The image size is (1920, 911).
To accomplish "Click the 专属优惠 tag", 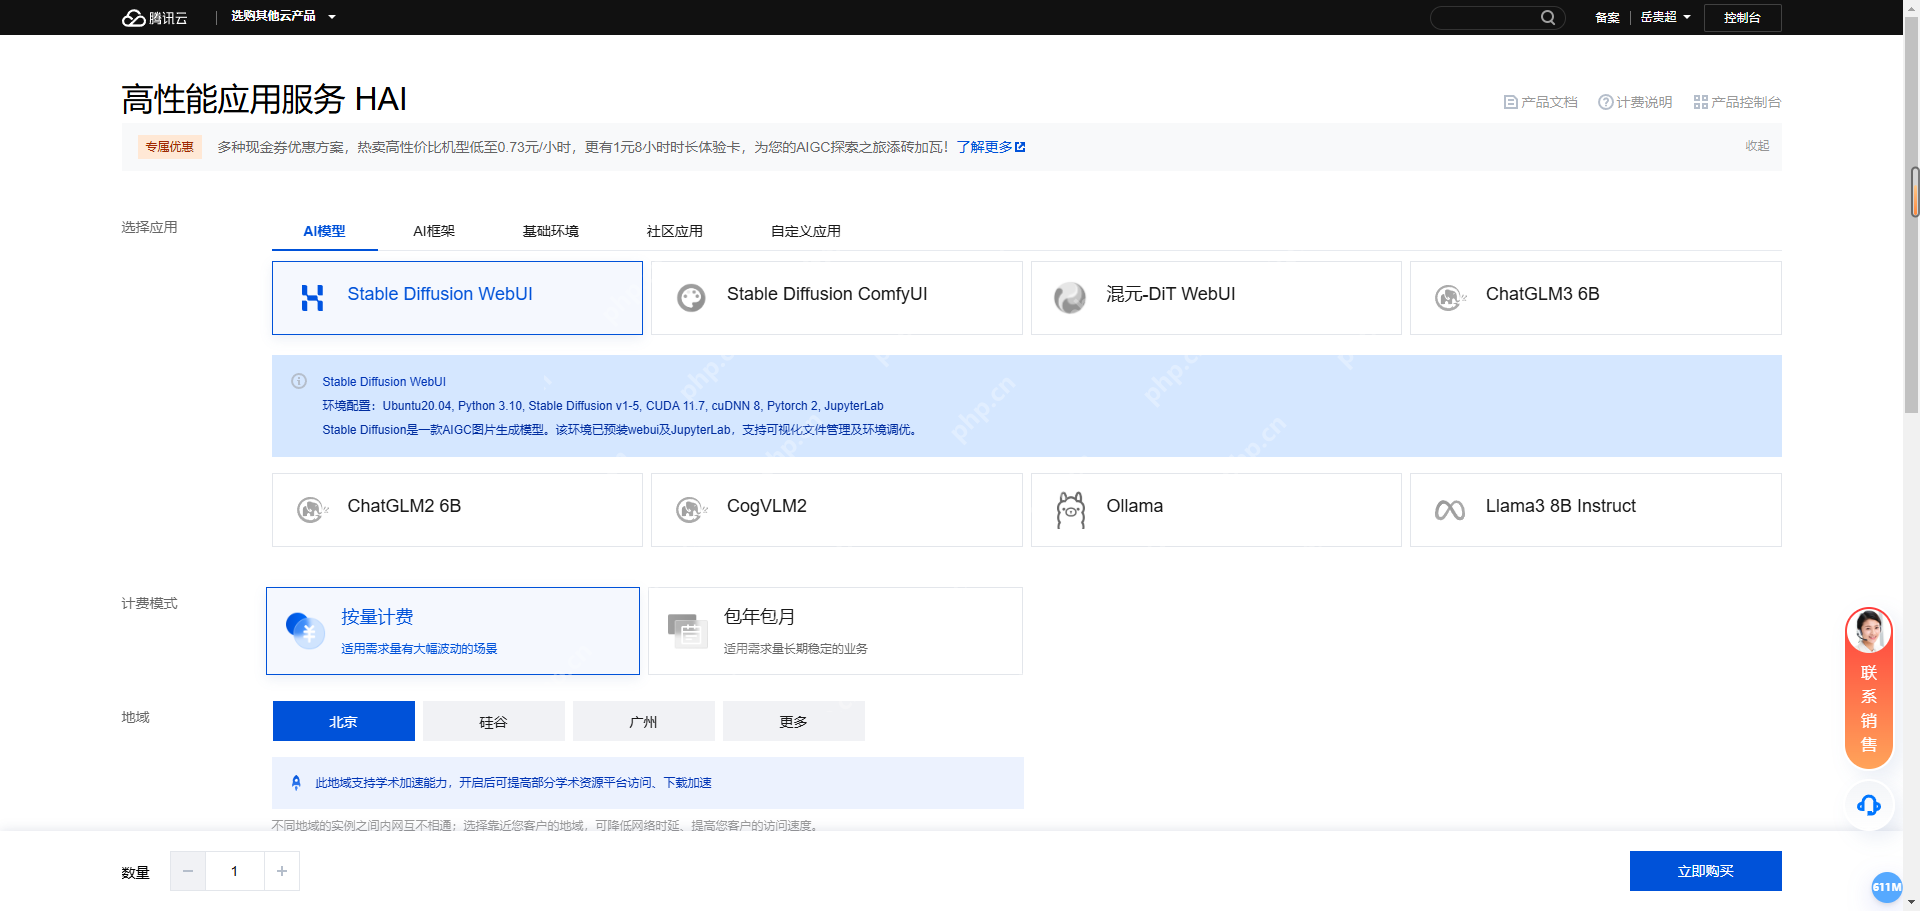I will click(170, 147).
